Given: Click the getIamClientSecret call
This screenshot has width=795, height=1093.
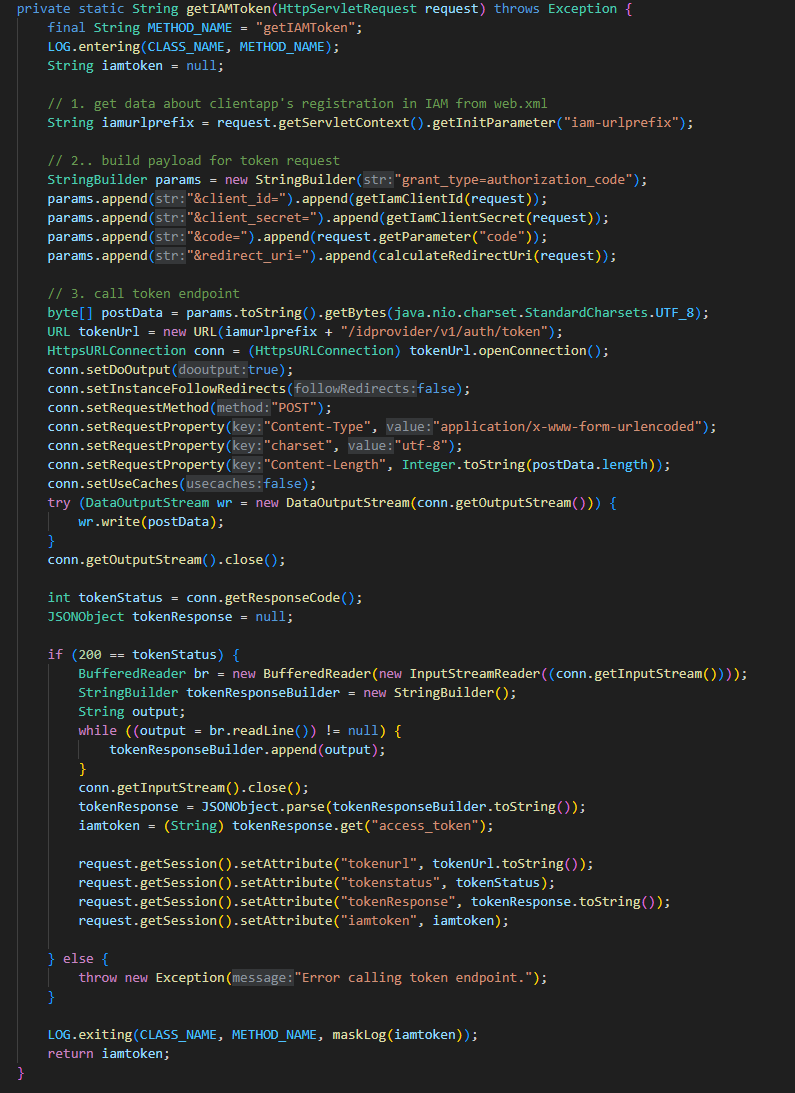Looking at the screenshot, I should pyautogui.click(x=455, y=217).
